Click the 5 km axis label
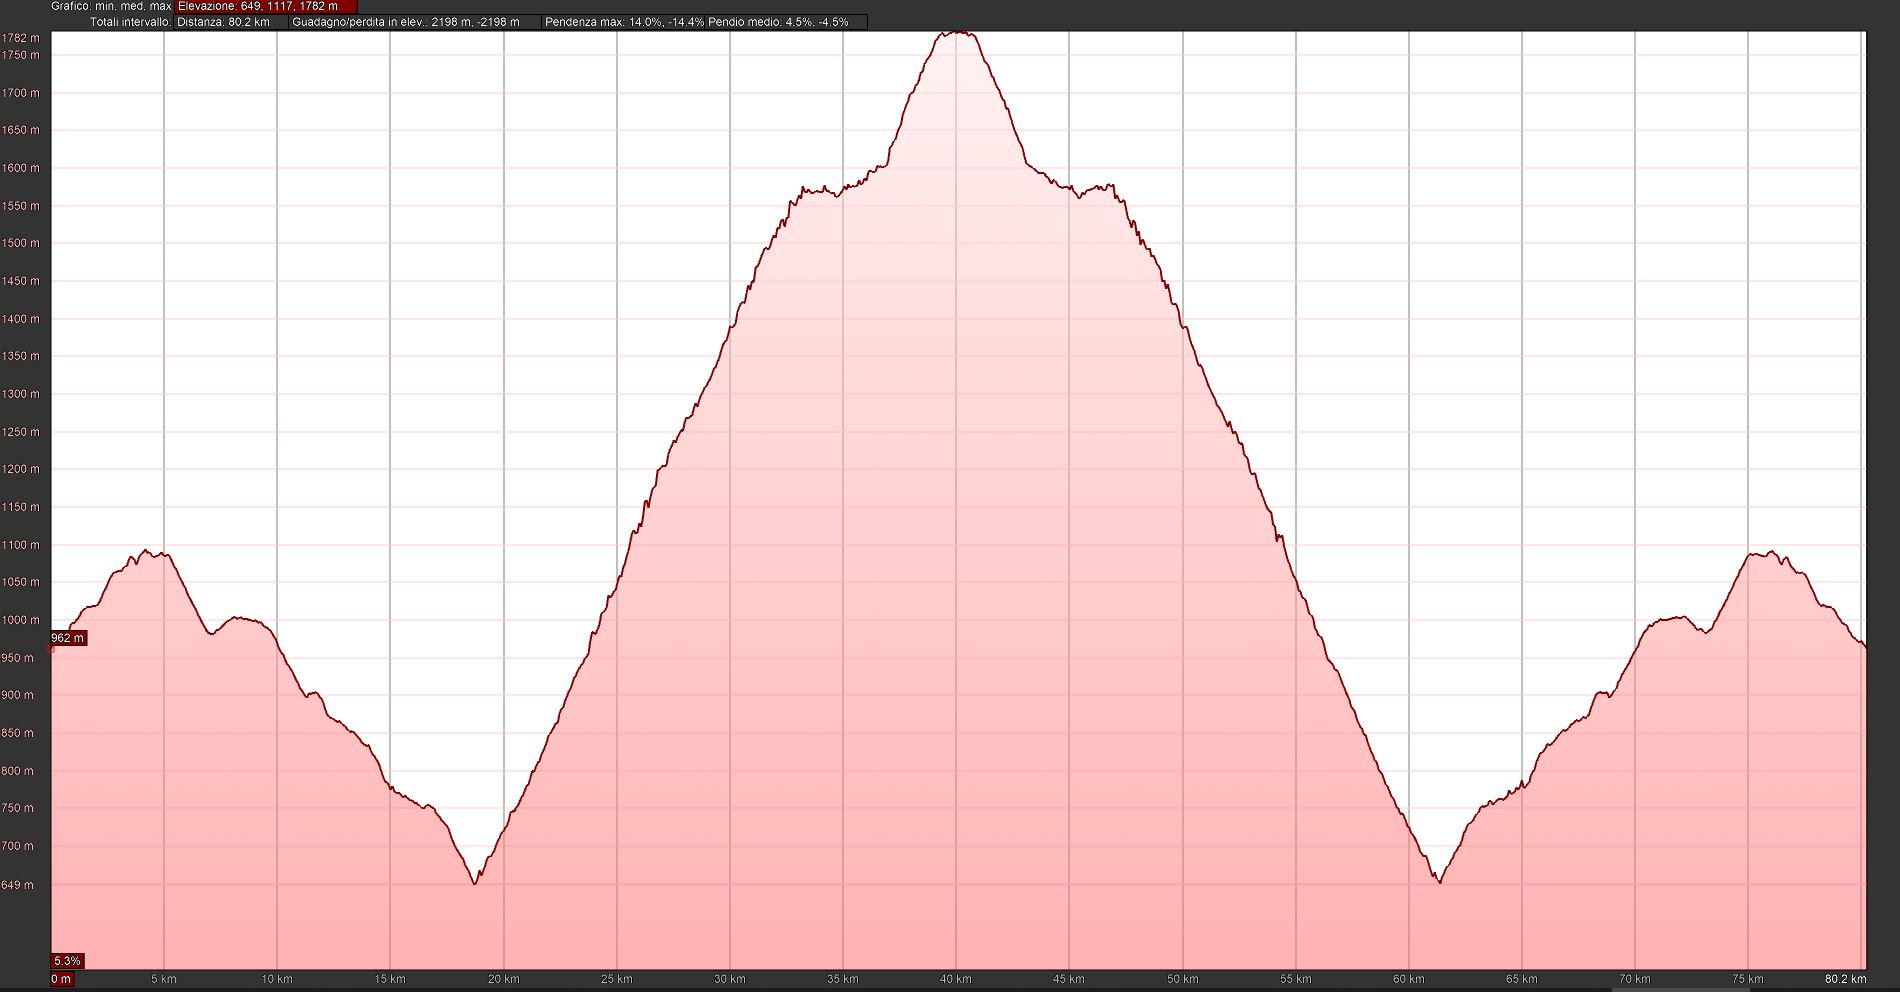The height and width of the screenshot is (992, 1900). coord(164,979)
